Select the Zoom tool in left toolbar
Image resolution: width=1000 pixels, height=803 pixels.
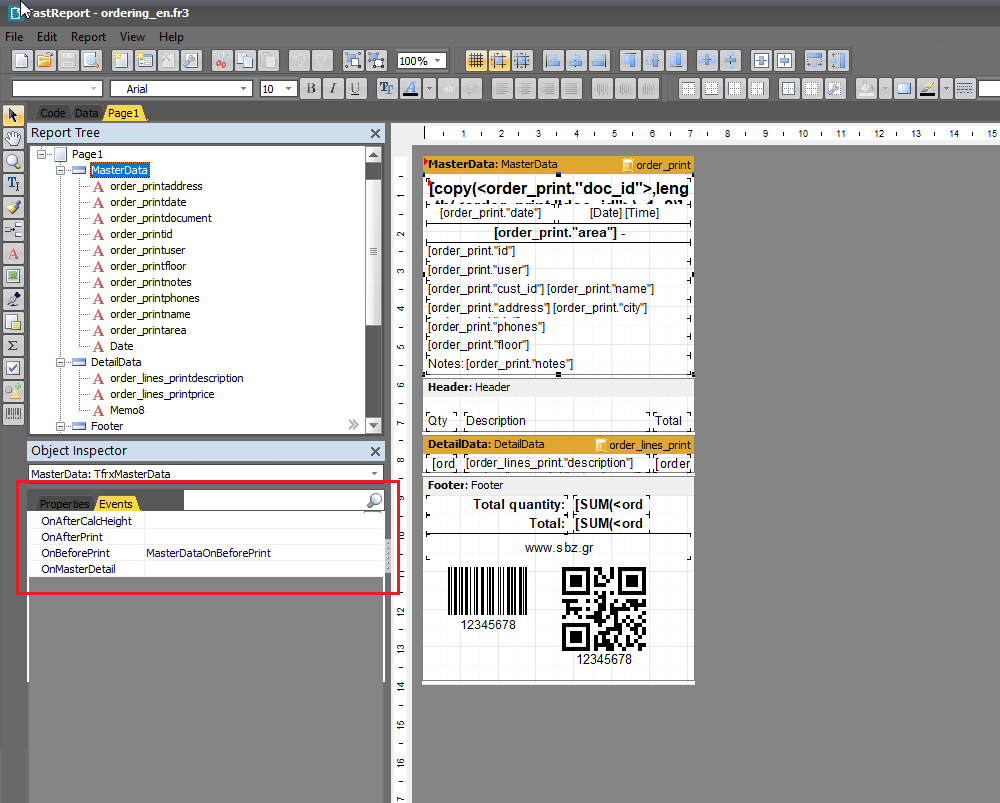(x=13, y=161)
